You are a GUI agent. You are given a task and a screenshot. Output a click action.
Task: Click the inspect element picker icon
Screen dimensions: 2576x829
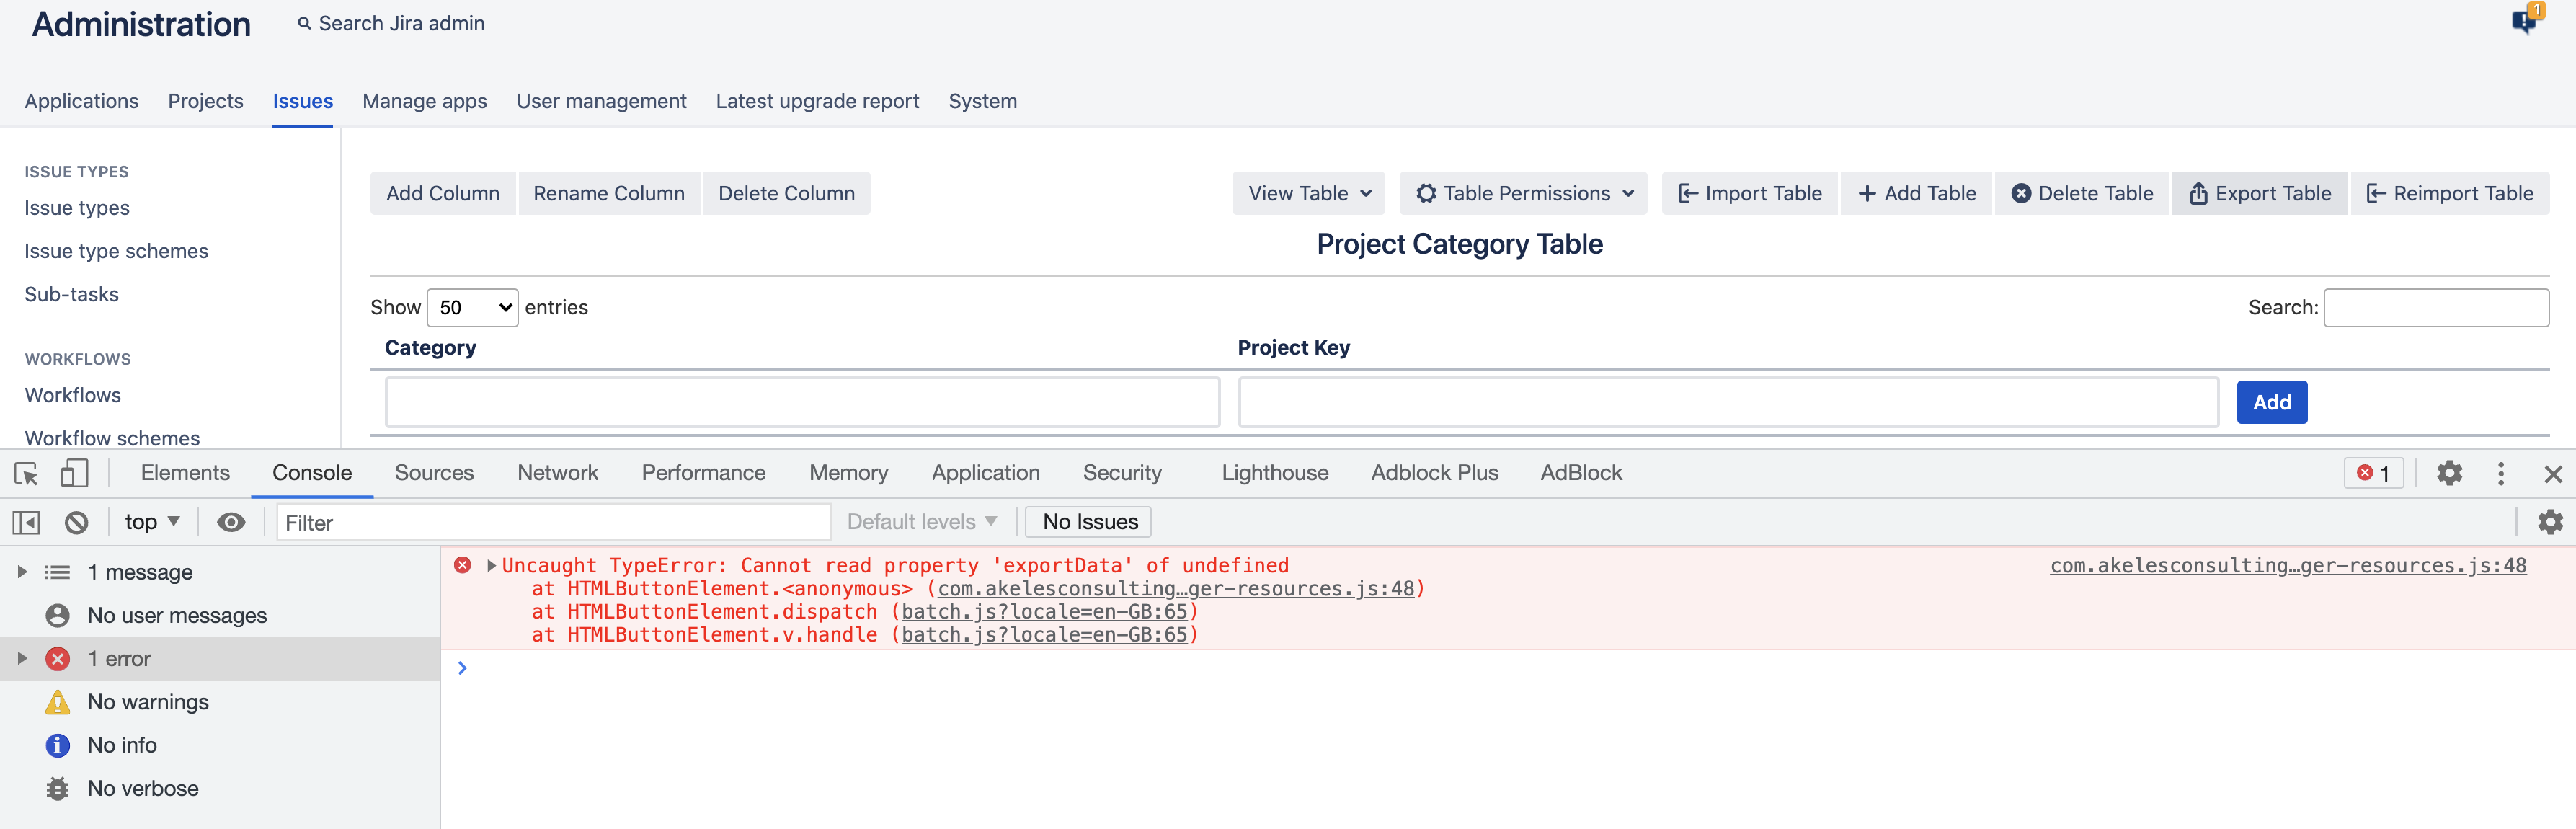26,473
